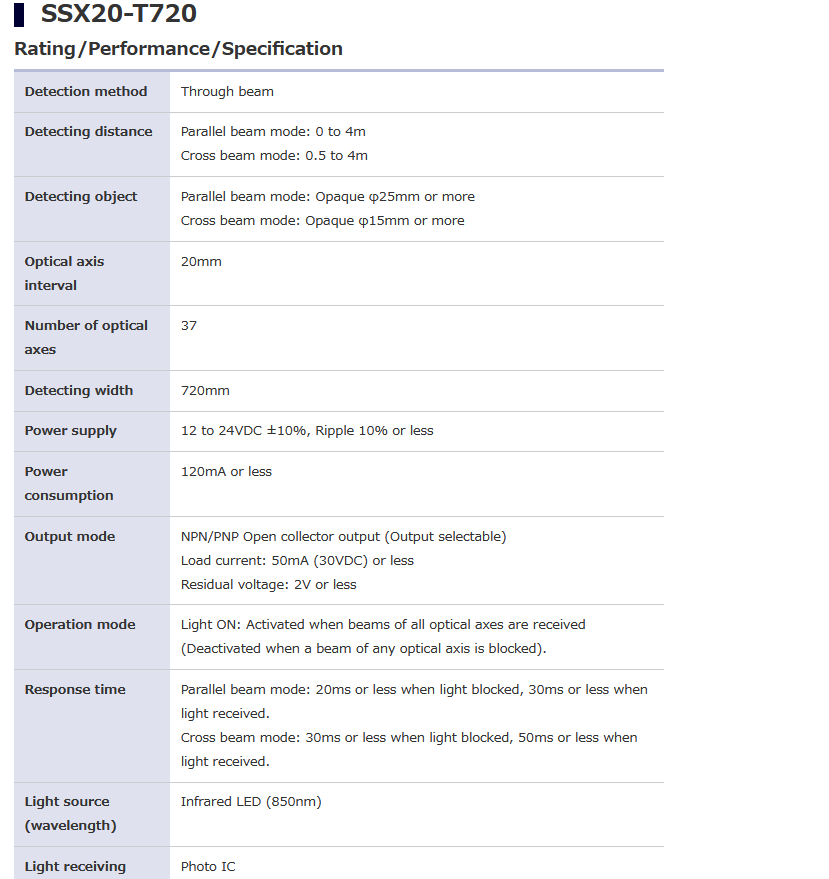Viewport: 829px width, 879px height.
Task: Click the Cross beam mode: 0.5 to 4m text
Action: point(274,155)
